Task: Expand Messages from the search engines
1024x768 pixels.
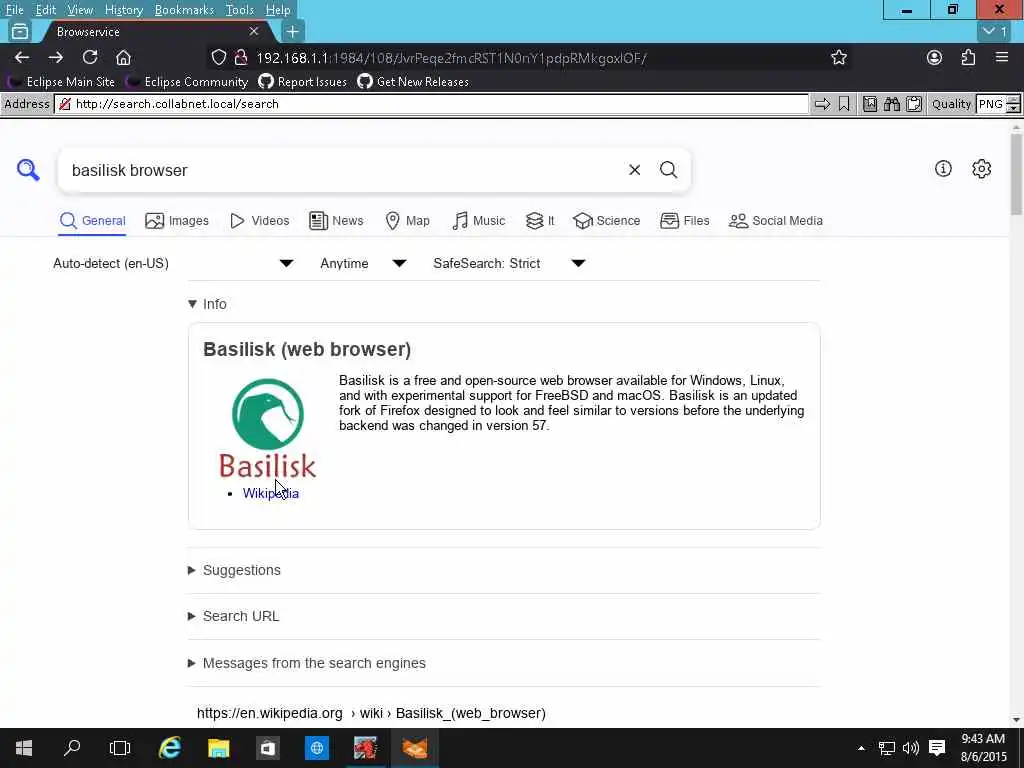Action: pos(307,663)
